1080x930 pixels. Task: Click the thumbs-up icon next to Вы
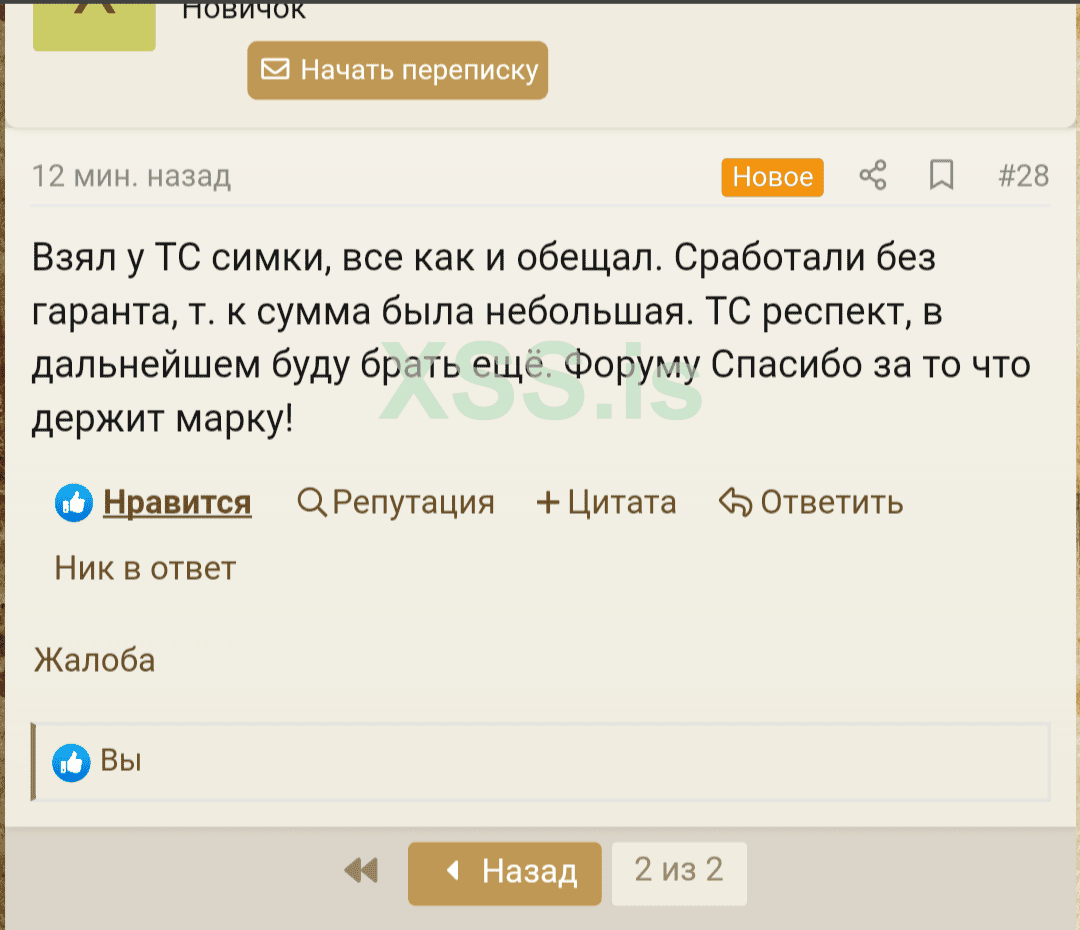tap(71, 761)
